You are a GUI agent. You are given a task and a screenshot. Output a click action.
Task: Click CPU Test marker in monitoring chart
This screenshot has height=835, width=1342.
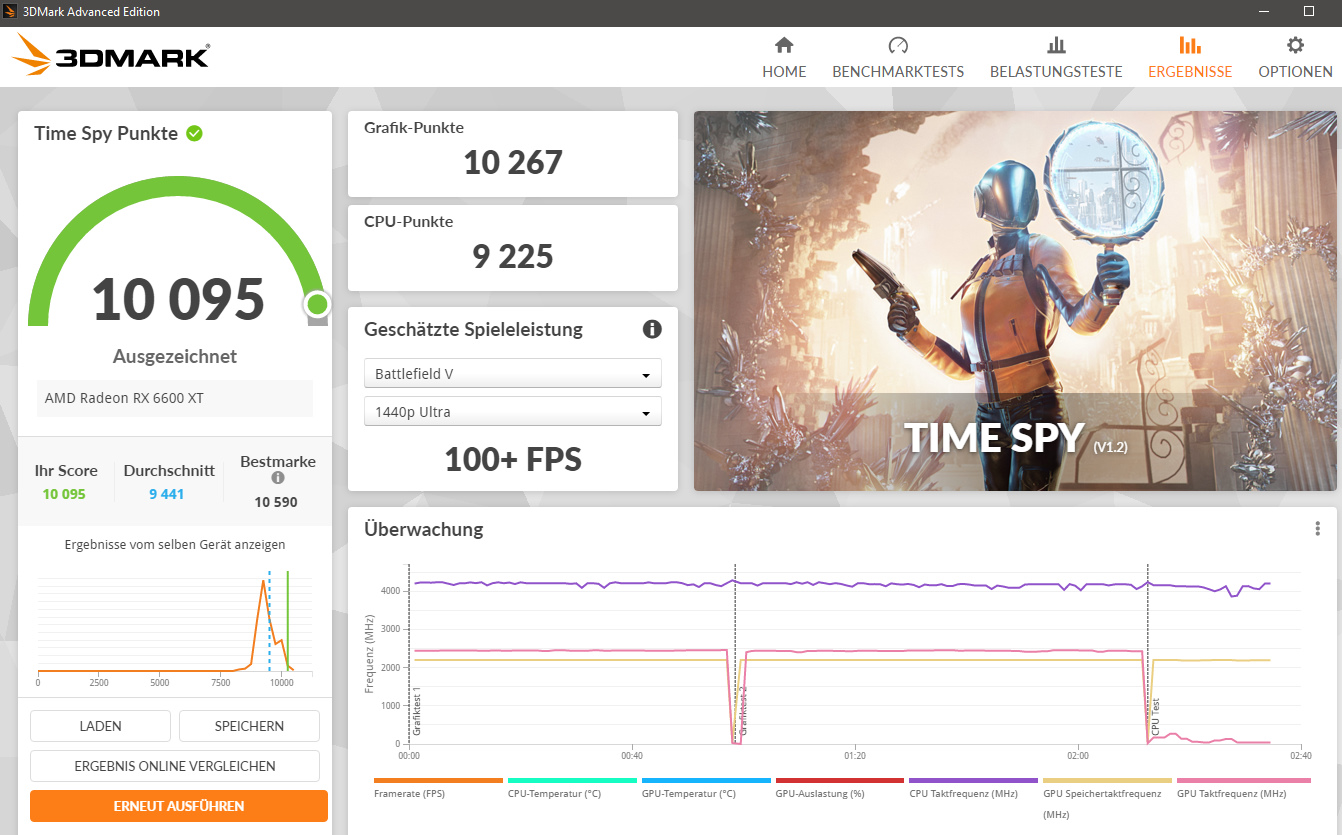click(1156, 718)
